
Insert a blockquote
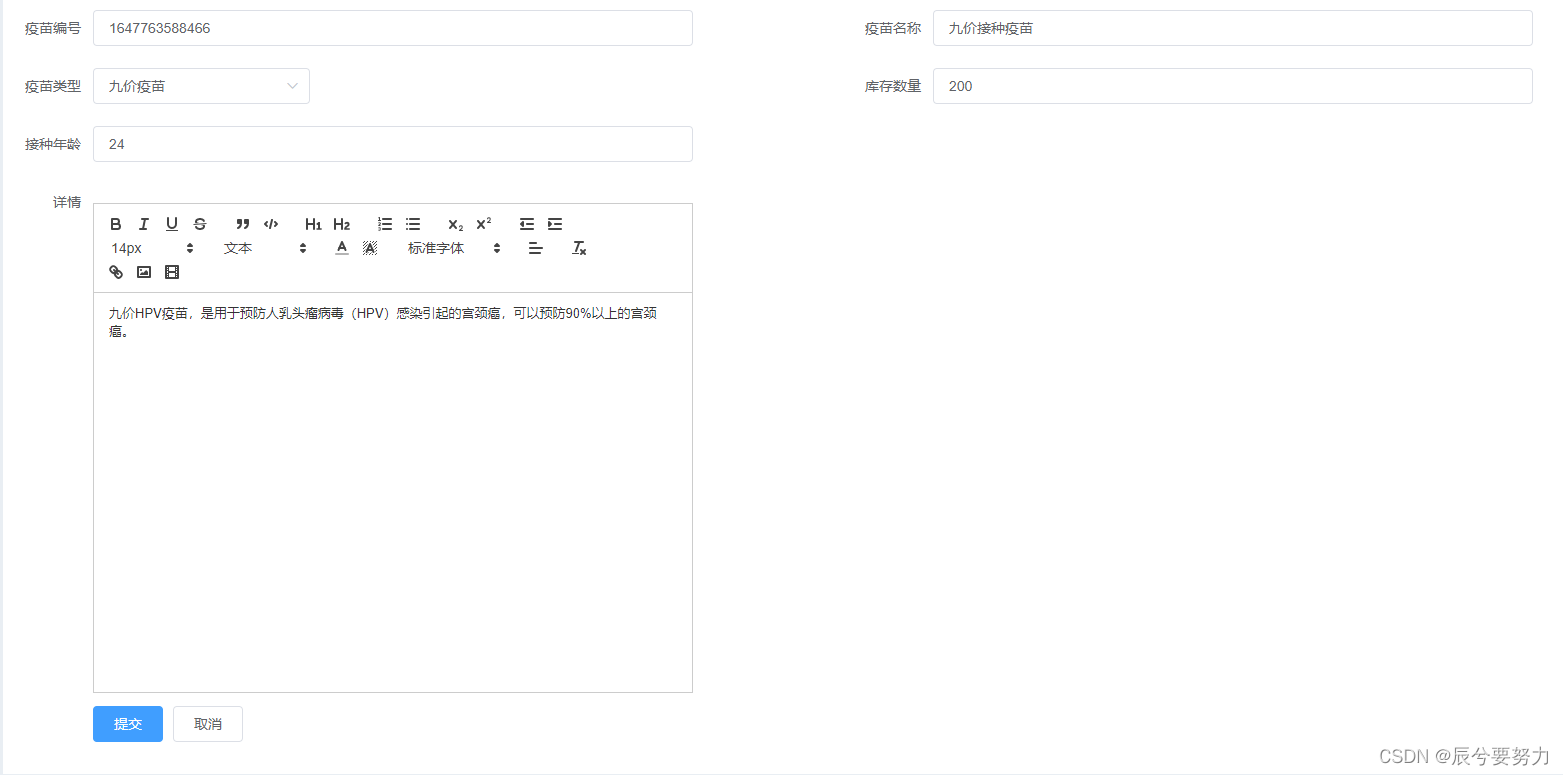[x=242, y=224]
